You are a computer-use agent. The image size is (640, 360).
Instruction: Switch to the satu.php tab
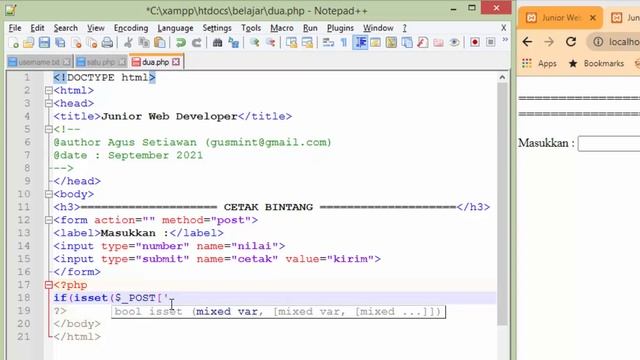[x=101, y=62]
